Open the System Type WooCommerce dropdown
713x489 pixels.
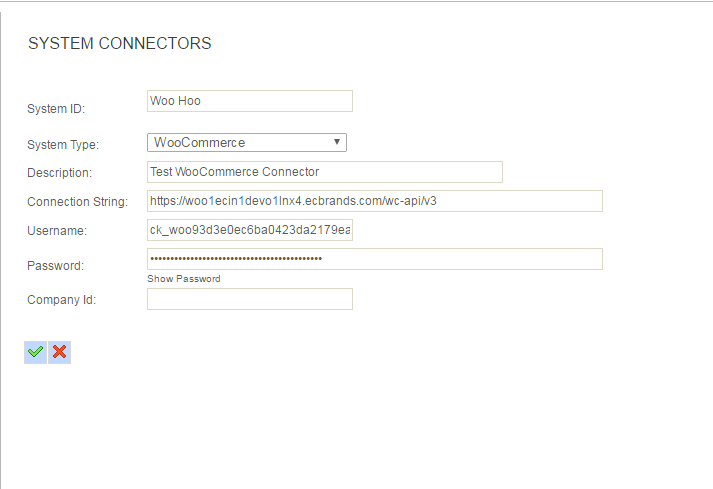tap(246, 142)
